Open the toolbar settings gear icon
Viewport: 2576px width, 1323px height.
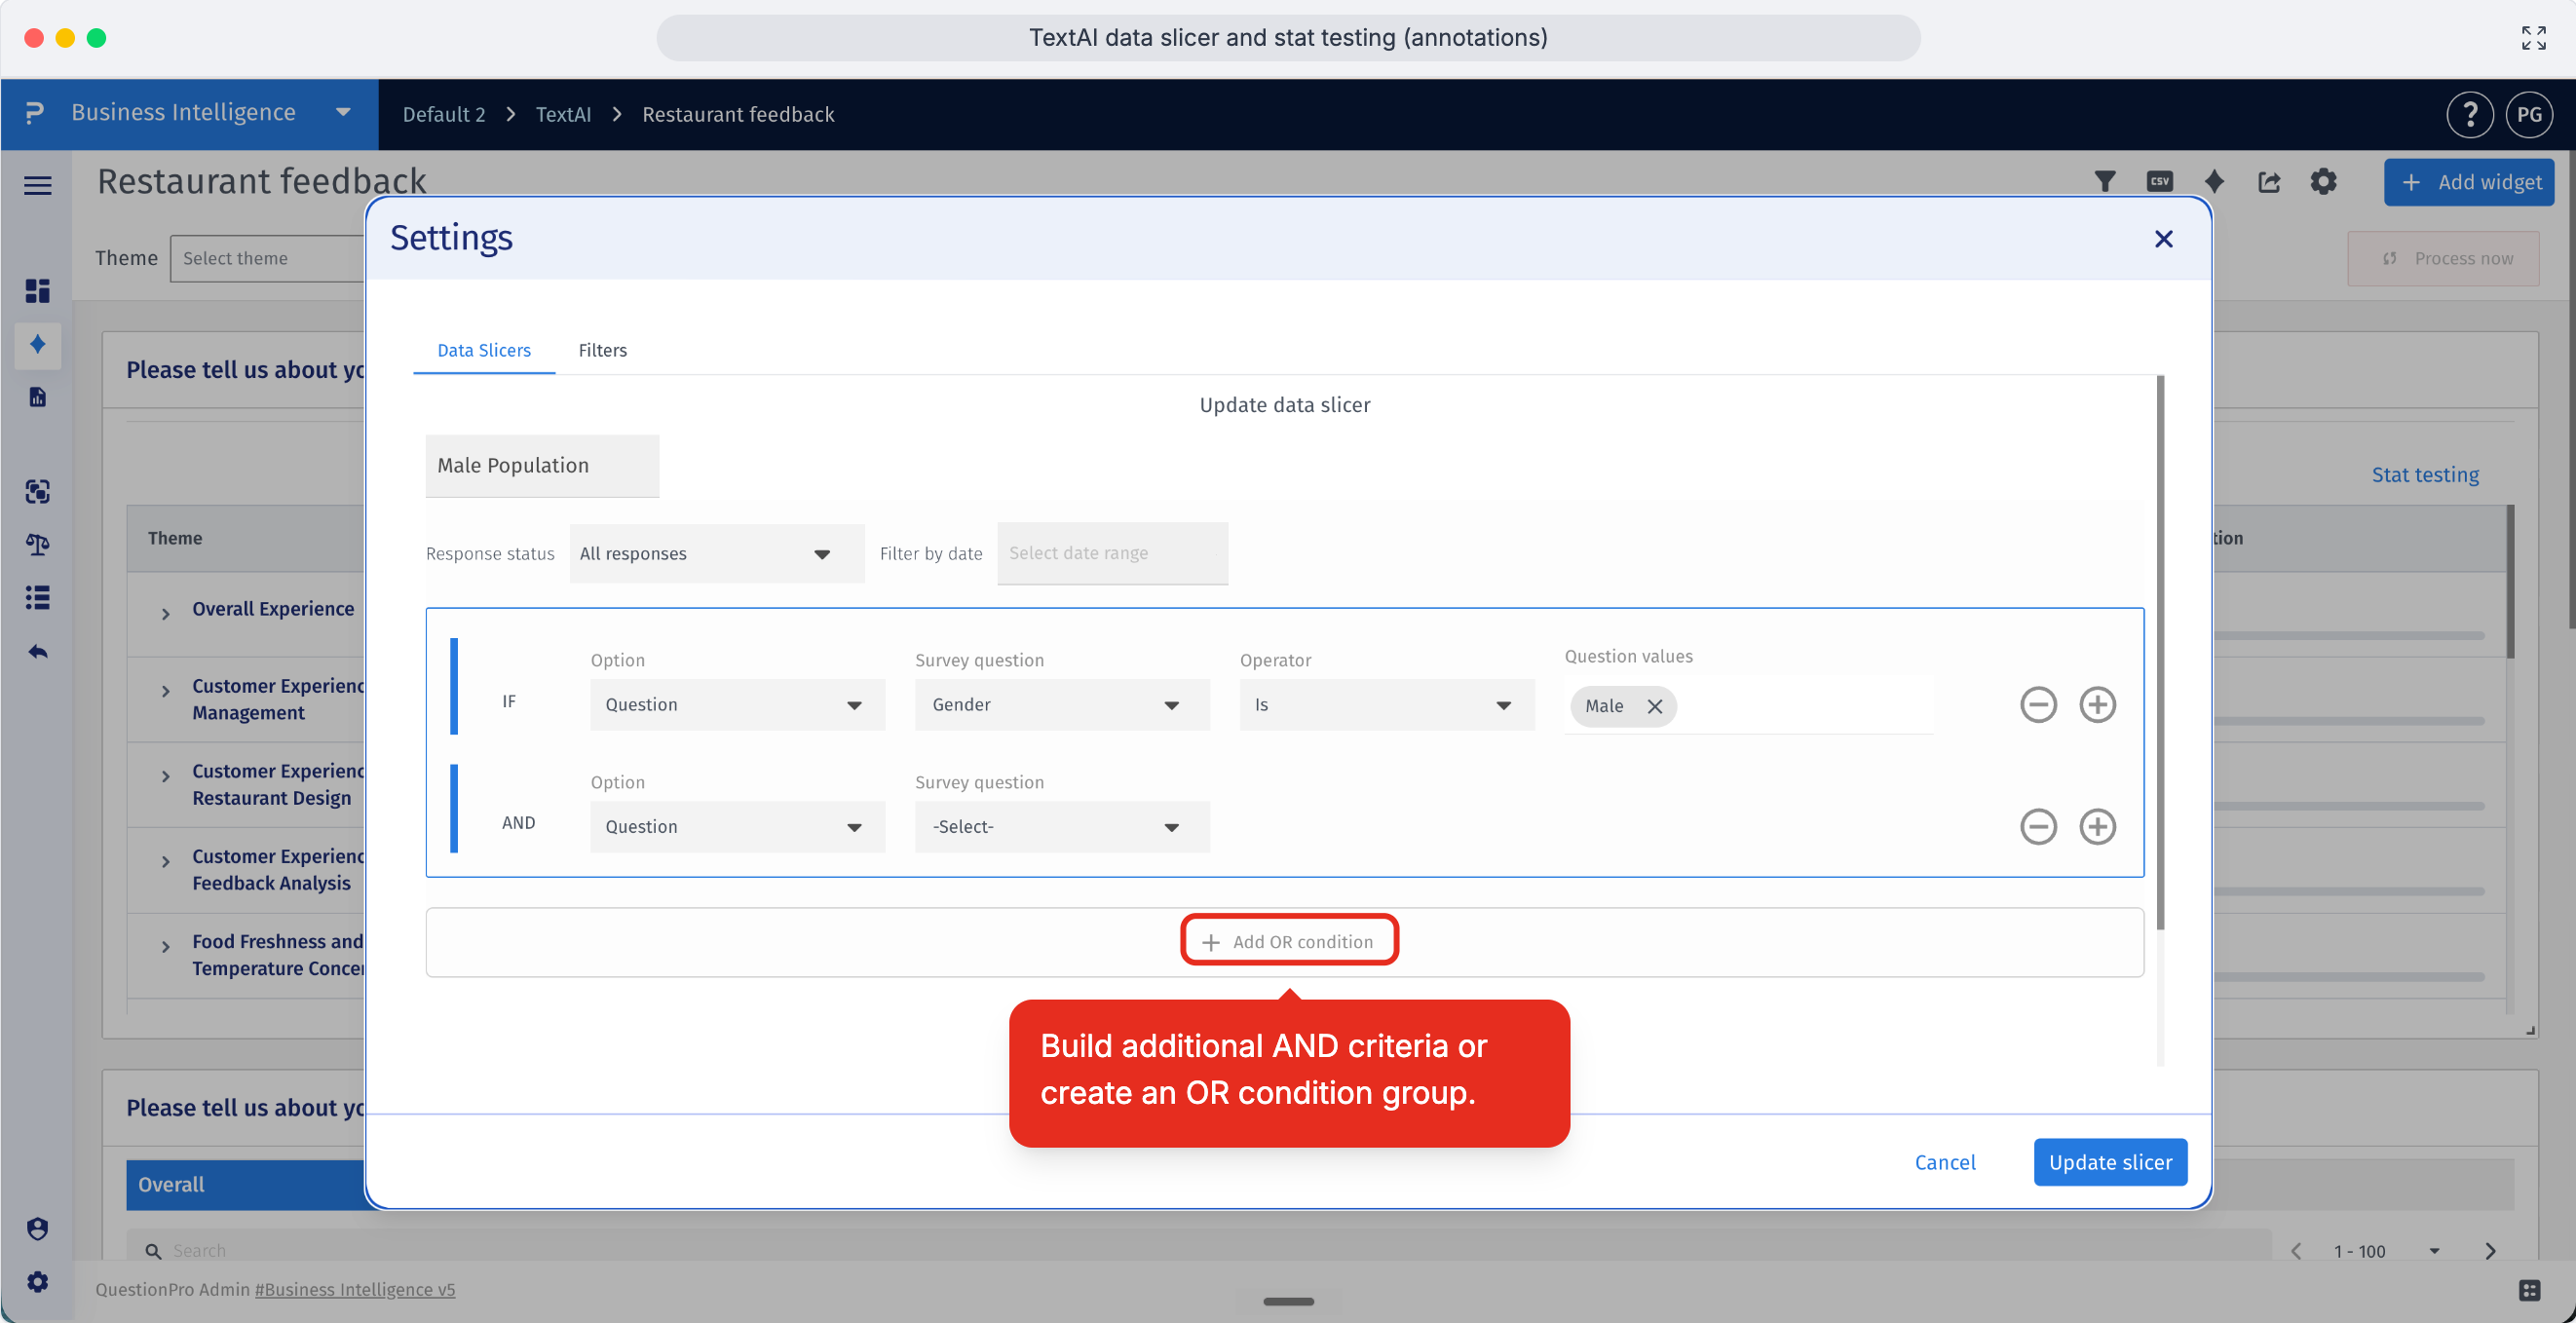tap(2323, 181)
